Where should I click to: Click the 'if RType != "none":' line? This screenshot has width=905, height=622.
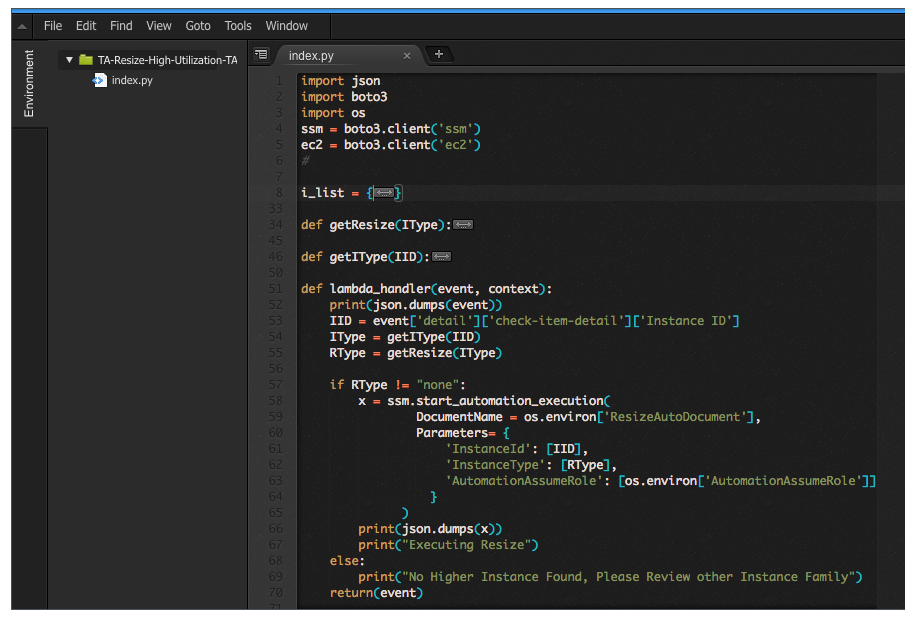click(x=398, y=385)
